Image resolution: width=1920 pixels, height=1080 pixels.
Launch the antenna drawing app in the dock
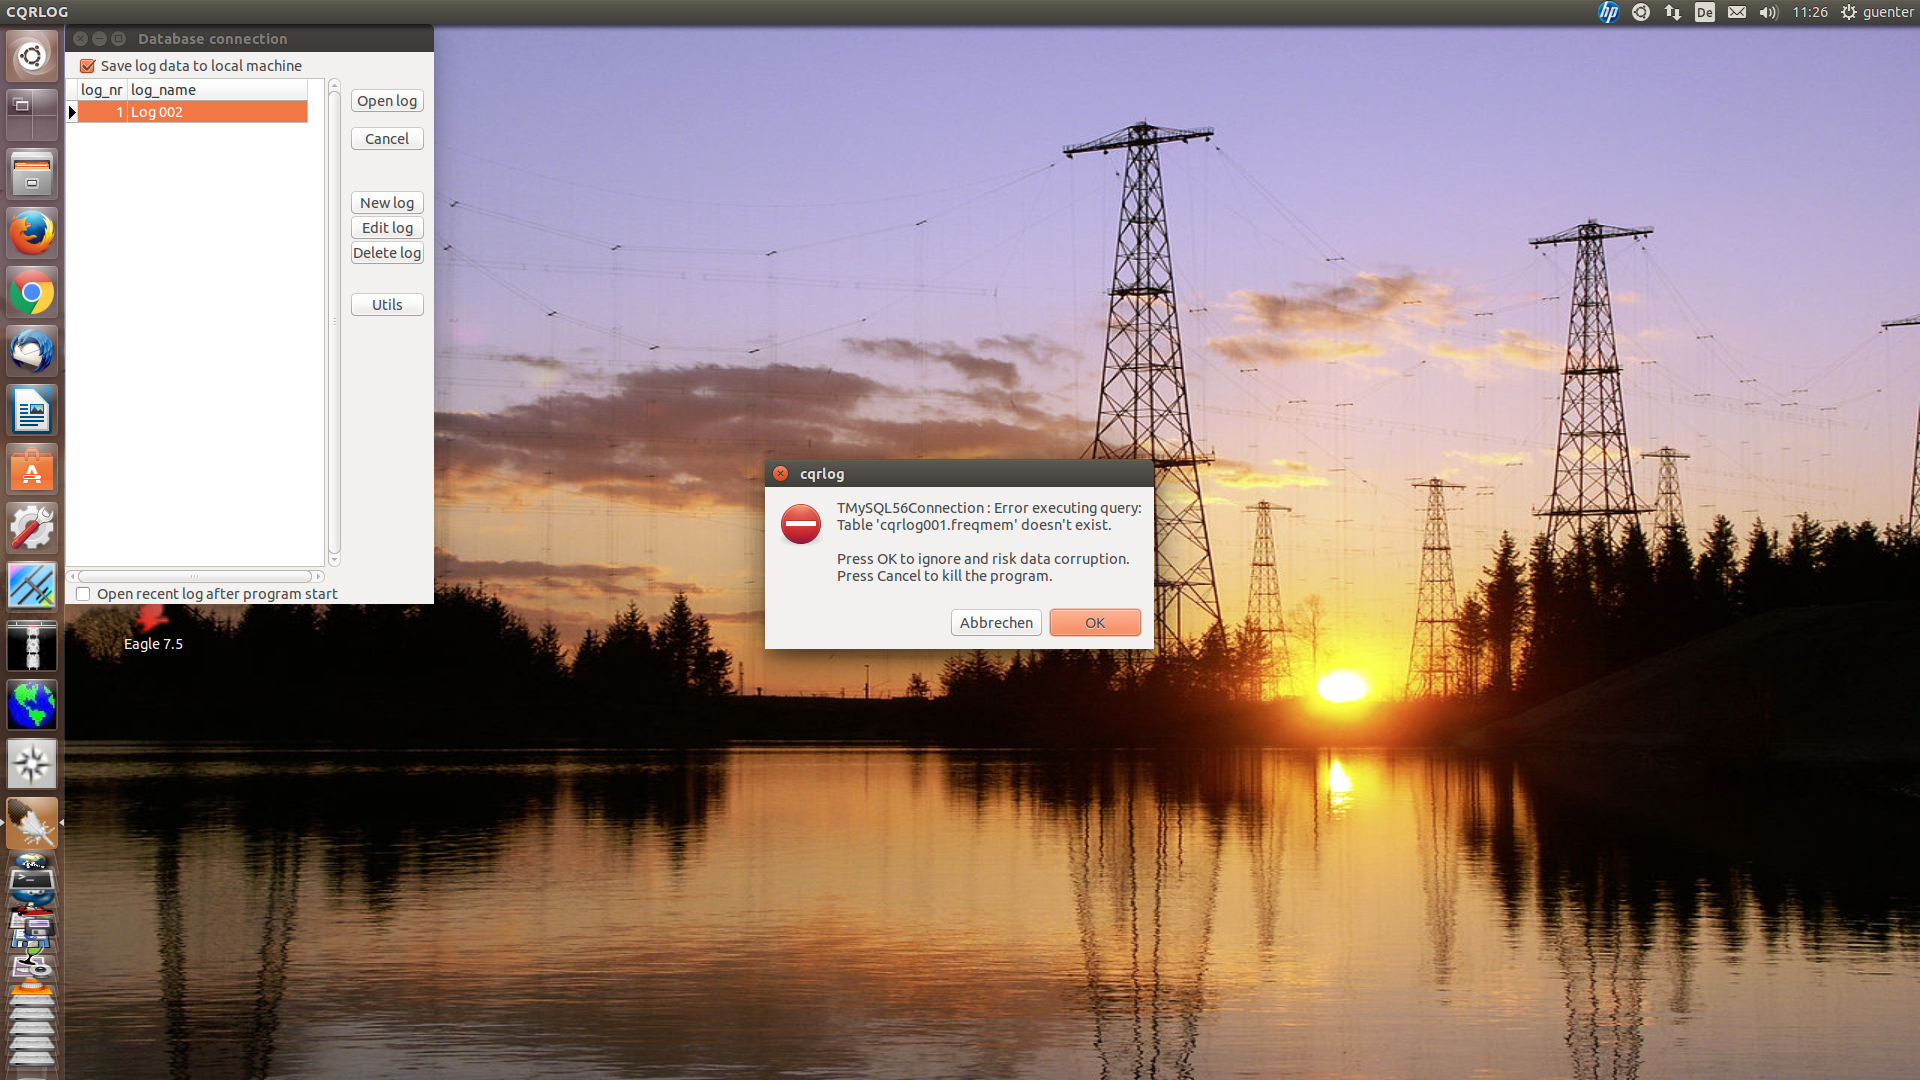(32, 588)
